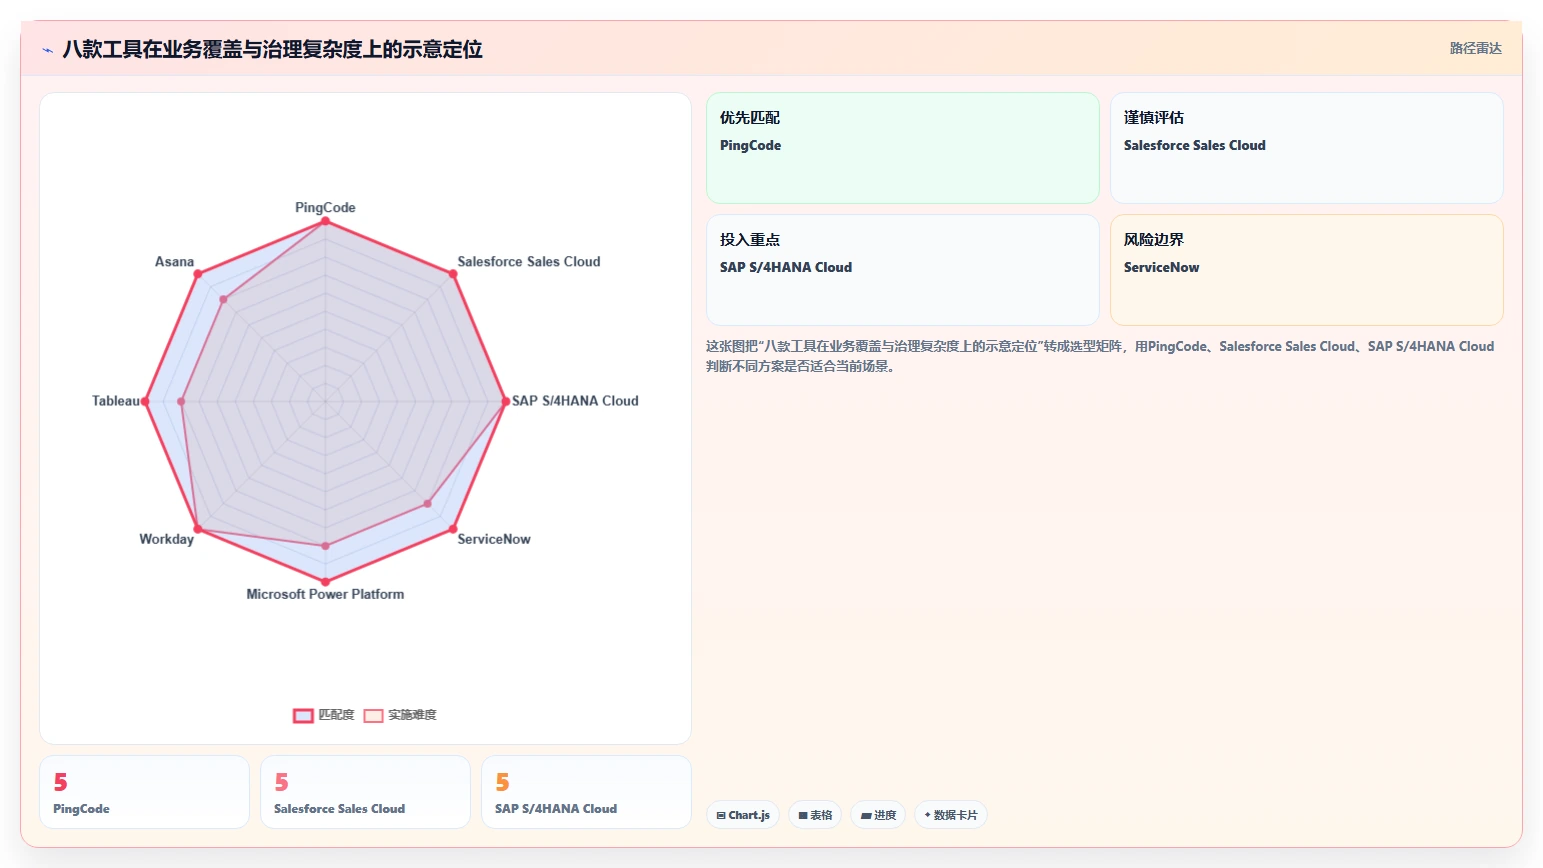Select the 进度 tag chip

[x=878, y=815]
